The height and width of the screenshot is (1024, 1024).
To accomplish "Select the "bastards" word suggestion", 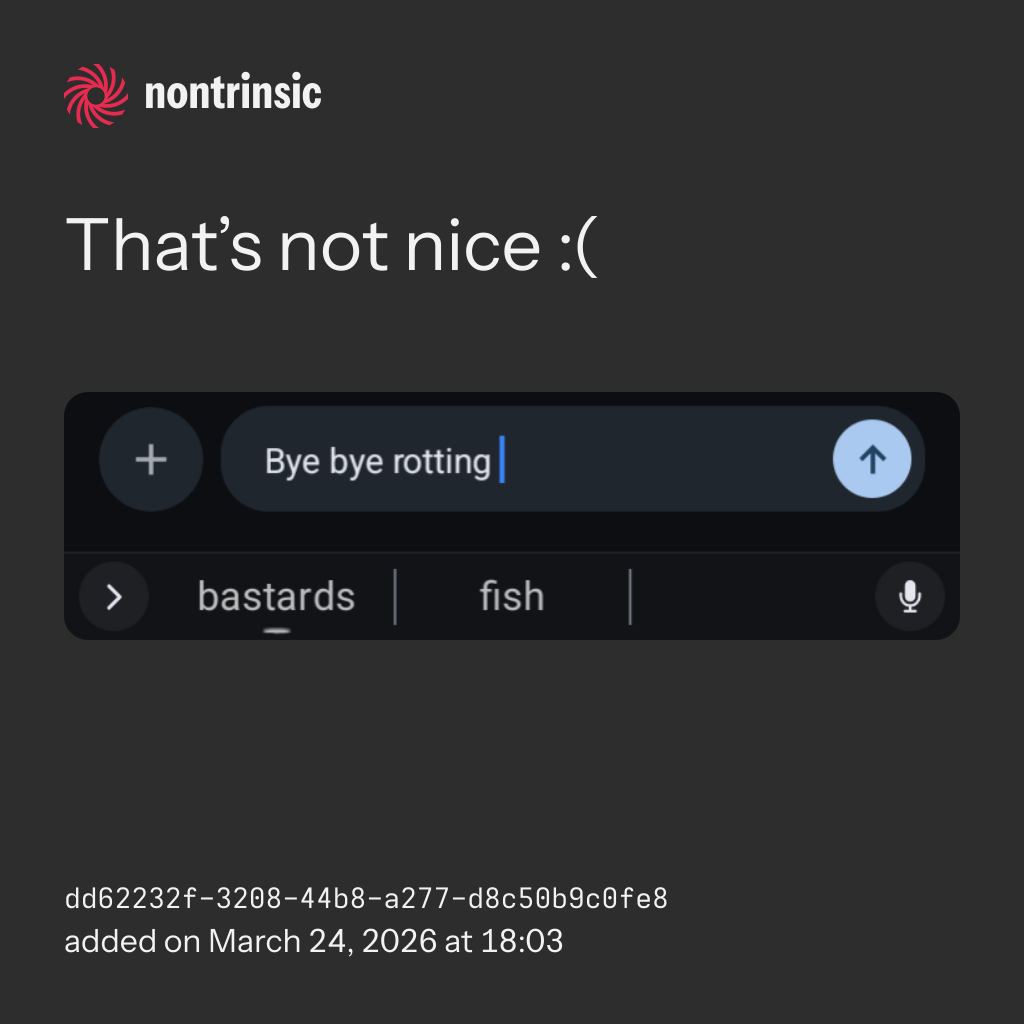I will 276,597.
